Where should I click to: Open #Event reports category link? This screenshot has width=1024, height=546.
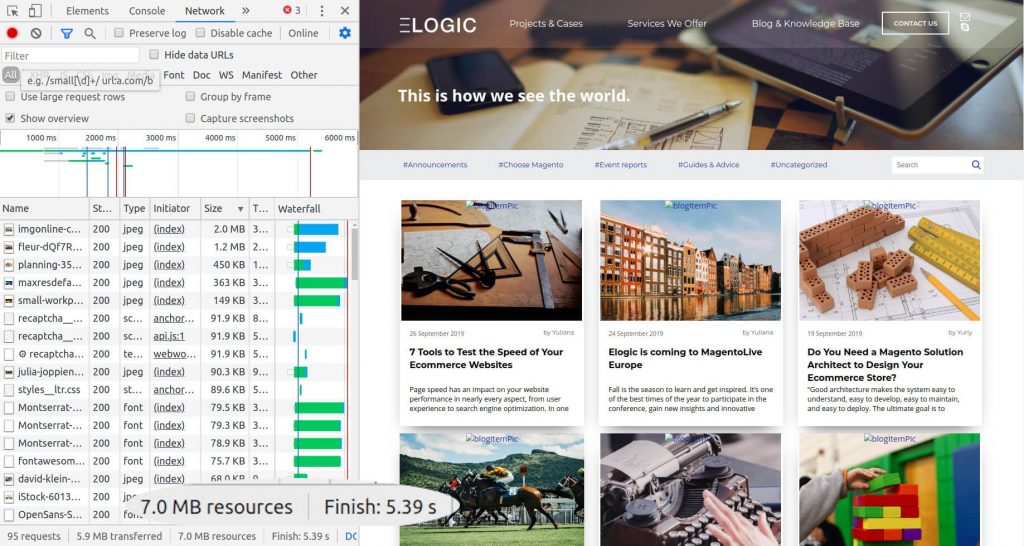620,165
